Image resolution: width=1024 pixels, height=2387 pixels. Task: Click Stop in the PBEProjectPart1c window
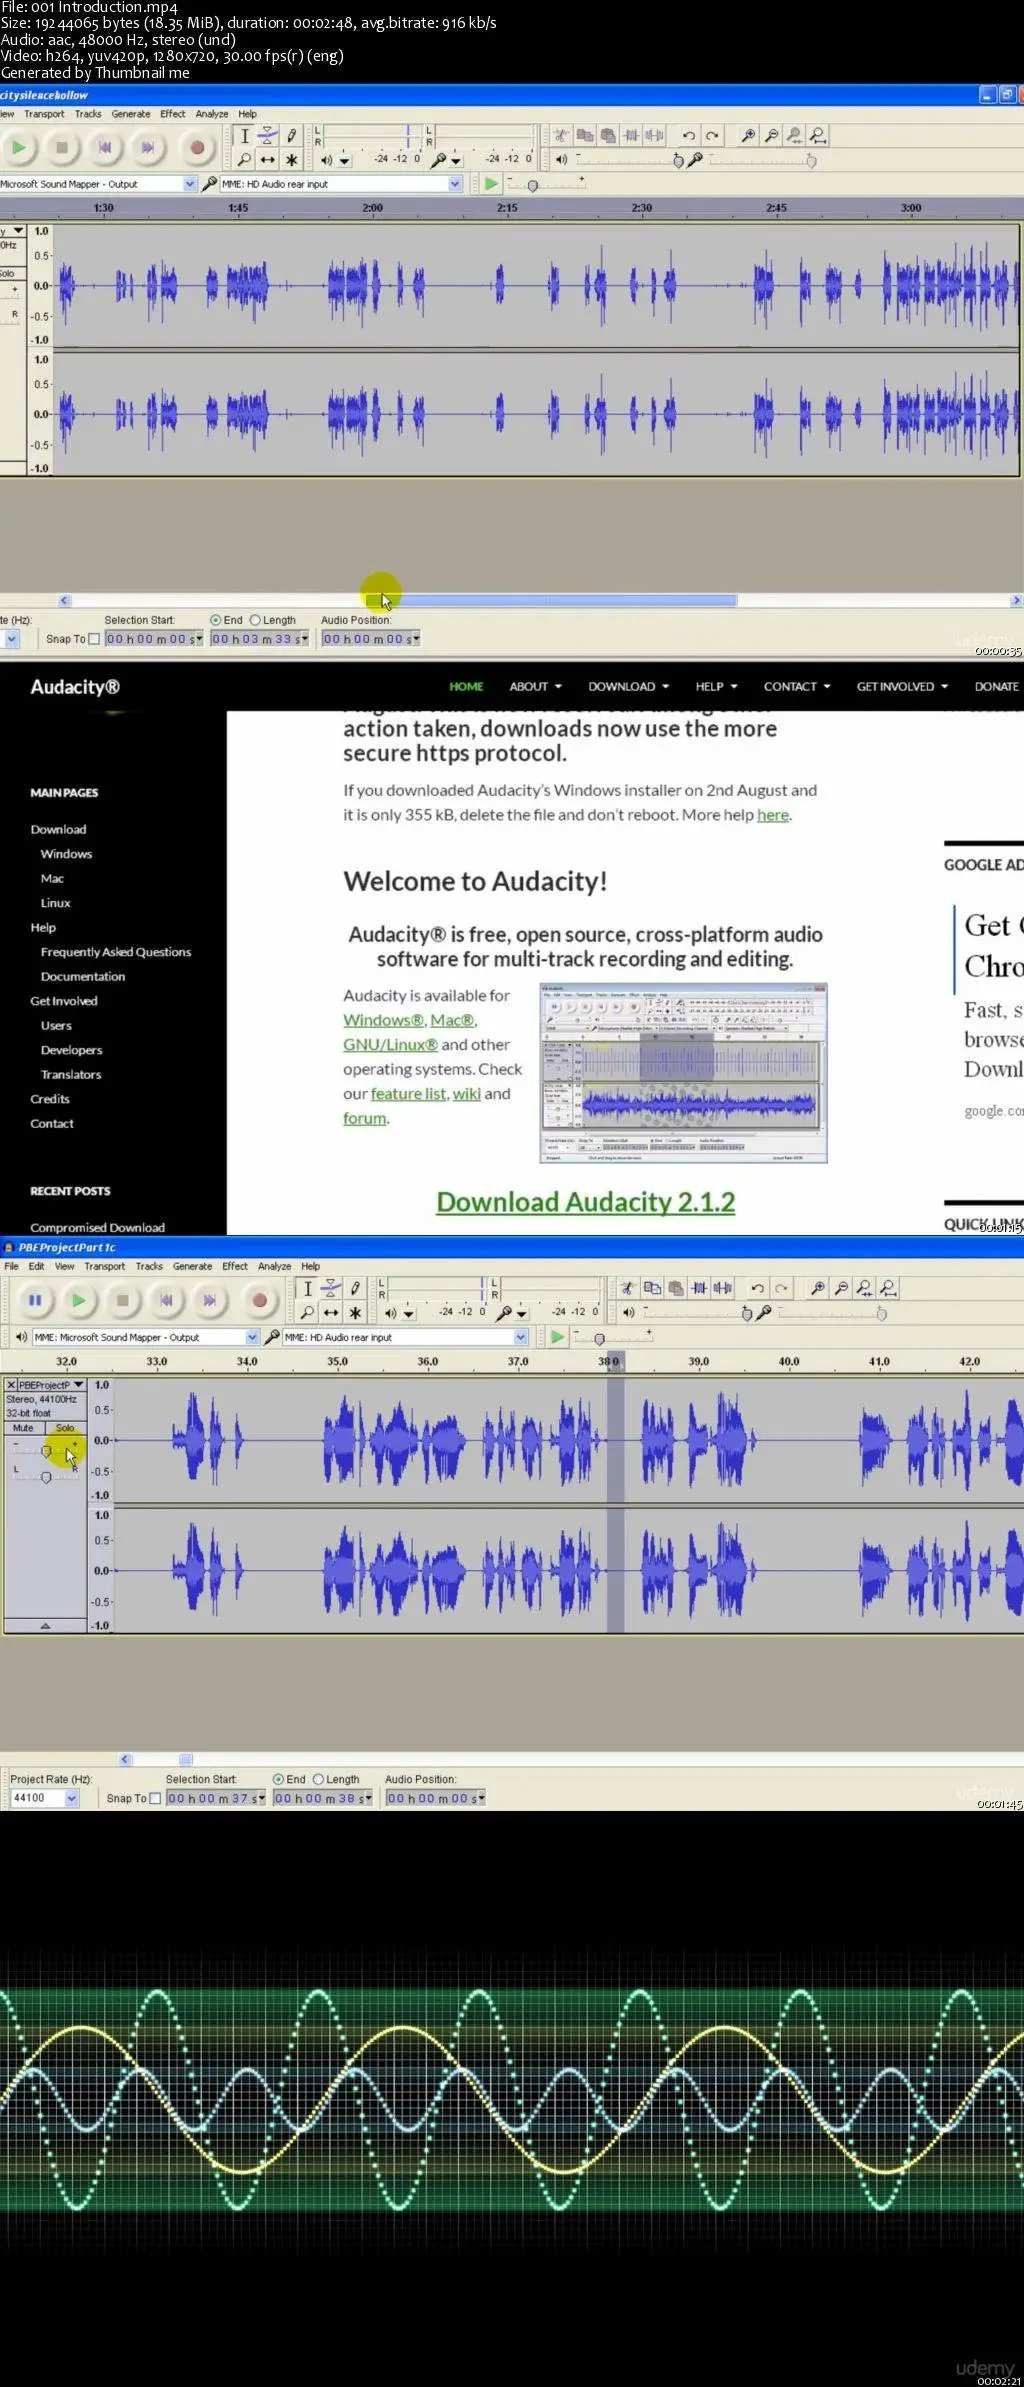pos(122,1300)
